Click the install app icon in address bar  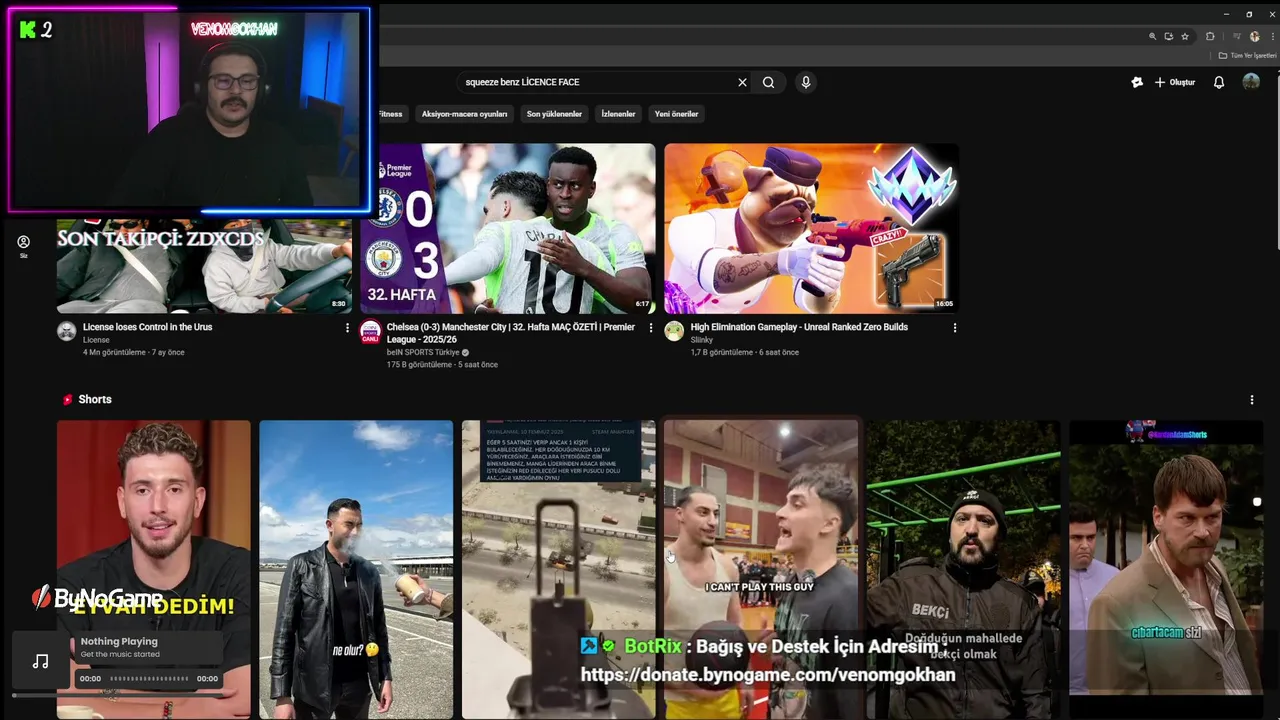[1168, 36]
